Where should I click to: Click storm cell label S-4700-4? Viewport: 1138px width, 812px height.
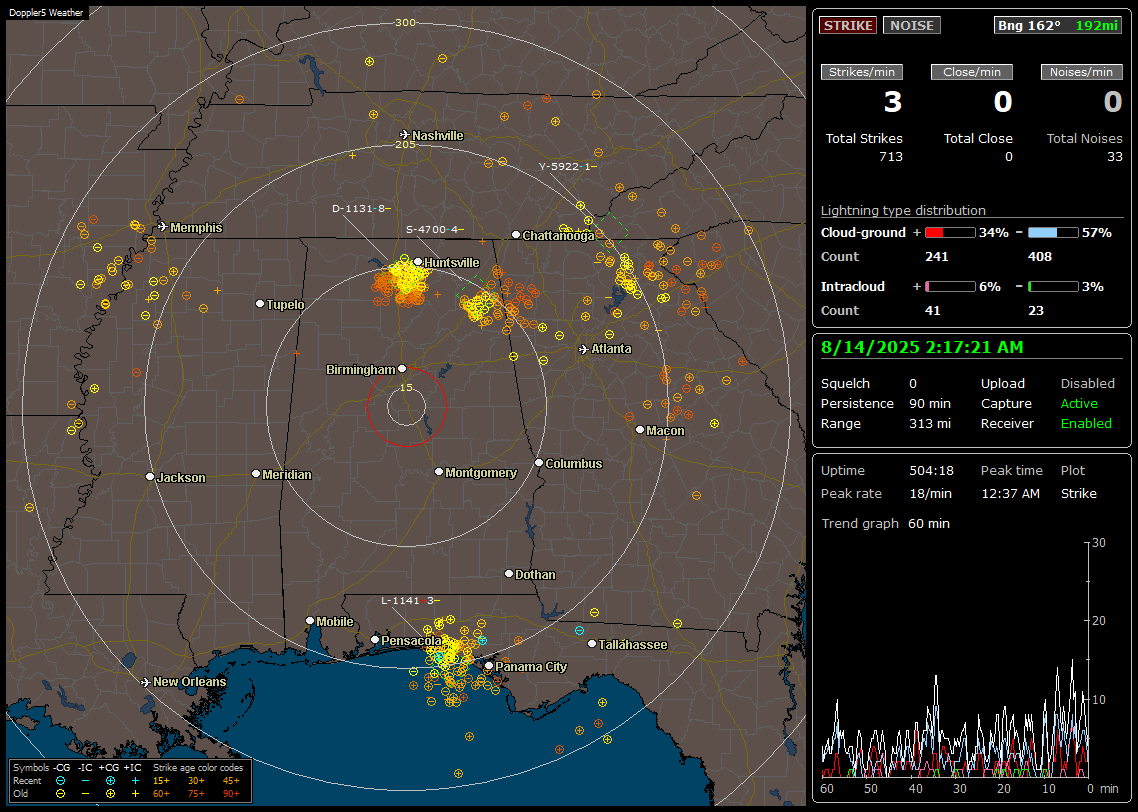tap(434, 229)
